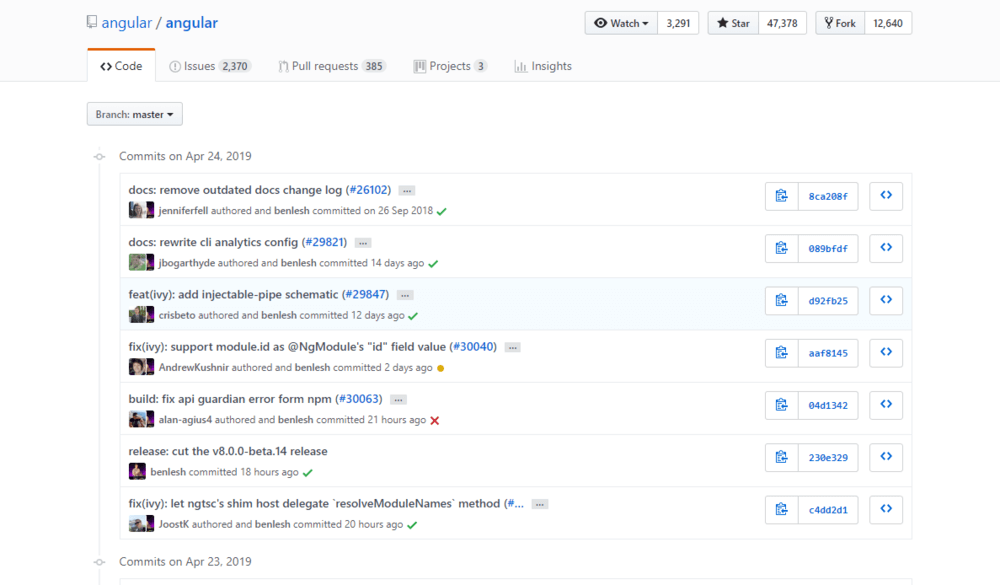Open commit hash d92fb25
The width and height of the screenshot is (1000, 585).
[x=828, y=300]
